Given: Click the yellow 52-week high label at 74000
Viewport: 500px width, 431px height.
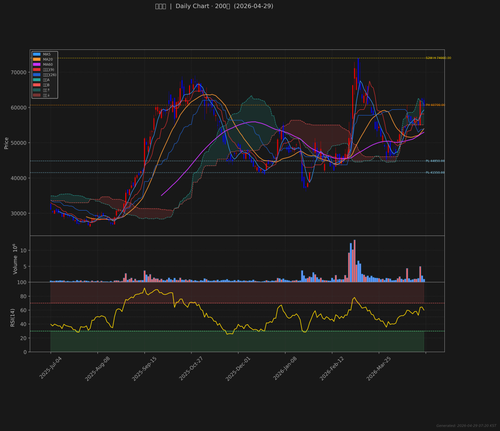Looking at the screenshot, I should click(438, 58).
